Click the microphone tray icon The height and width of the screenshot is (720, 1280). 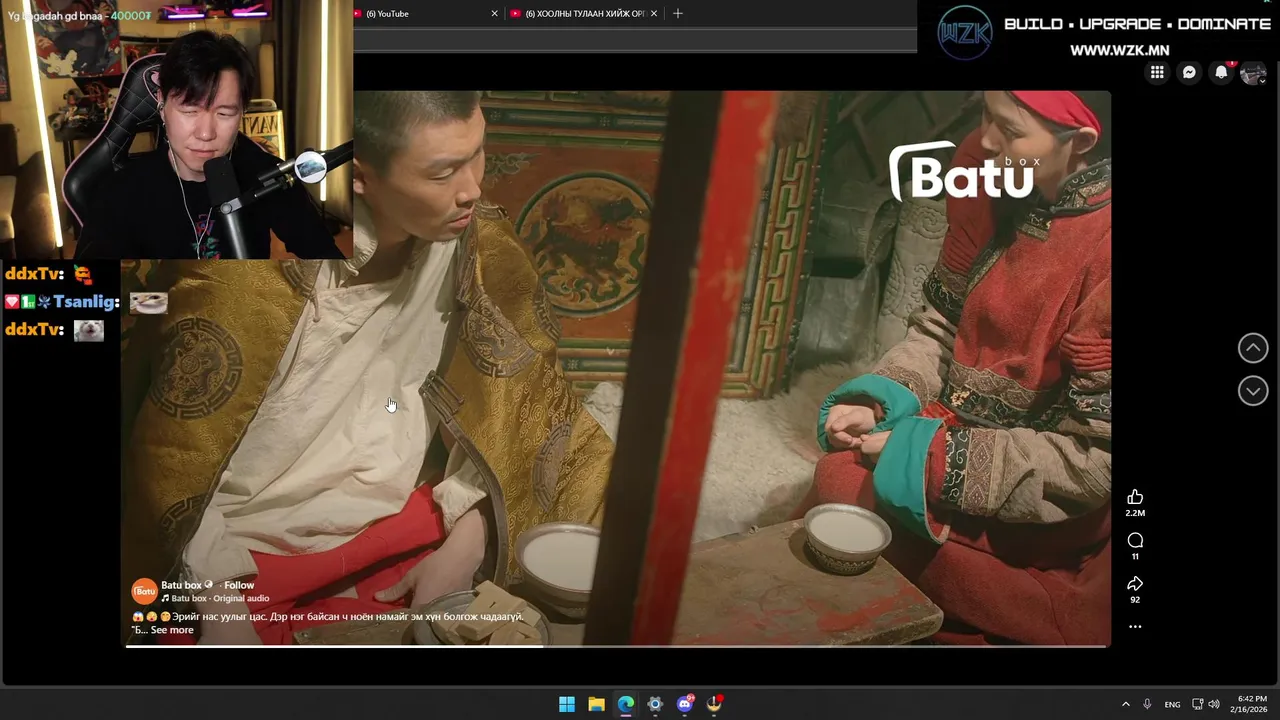(x=1147, y=704)
